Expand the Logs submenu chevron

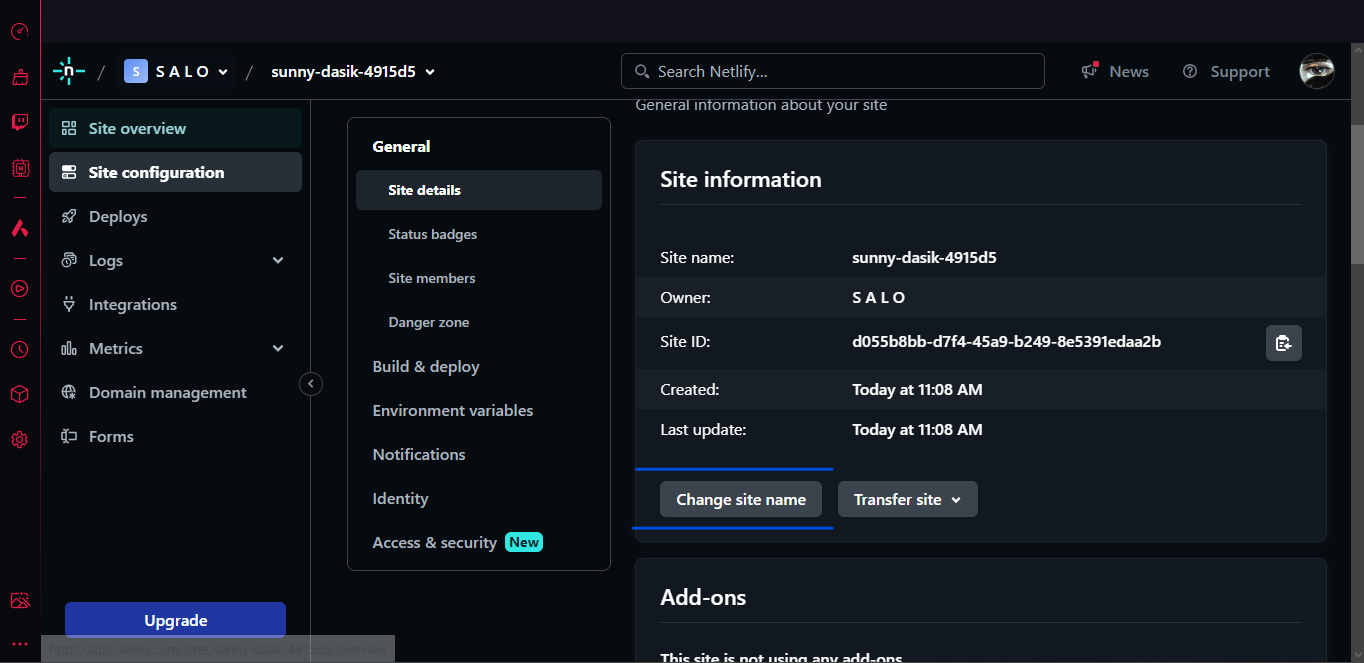[278, 260]
